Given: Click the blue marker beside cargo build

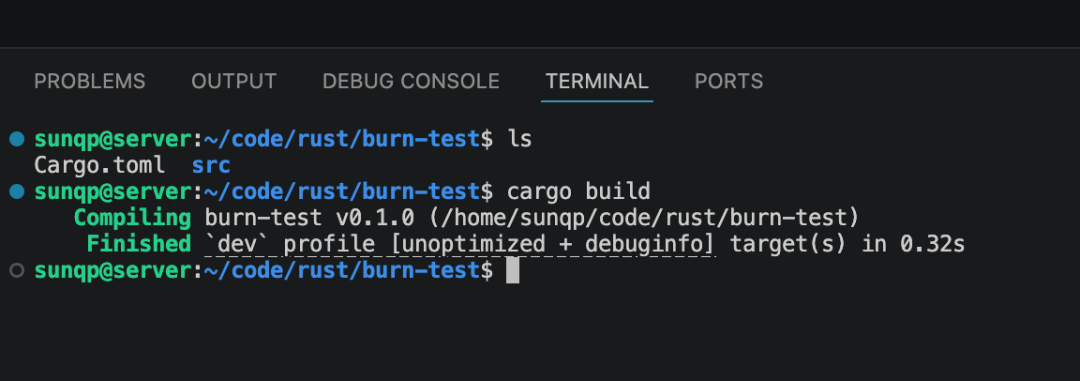Looking at the screenshot, I should pos(17,192).
